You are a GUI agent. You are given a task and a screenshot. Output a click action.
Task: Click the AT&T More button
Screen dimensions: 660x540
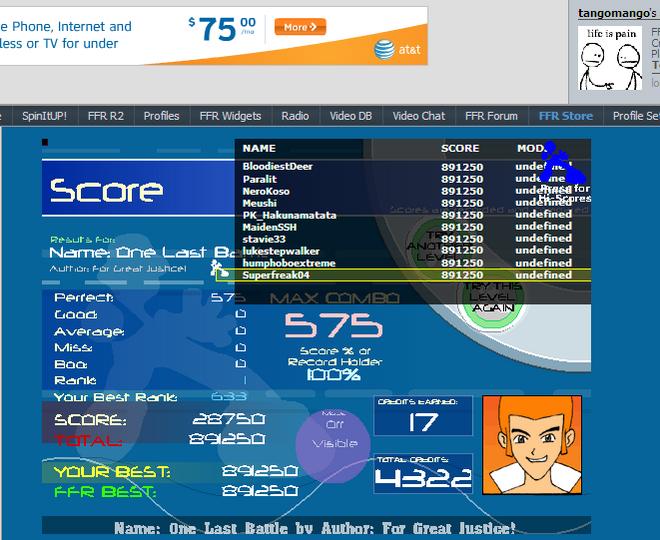click(300, 27)
